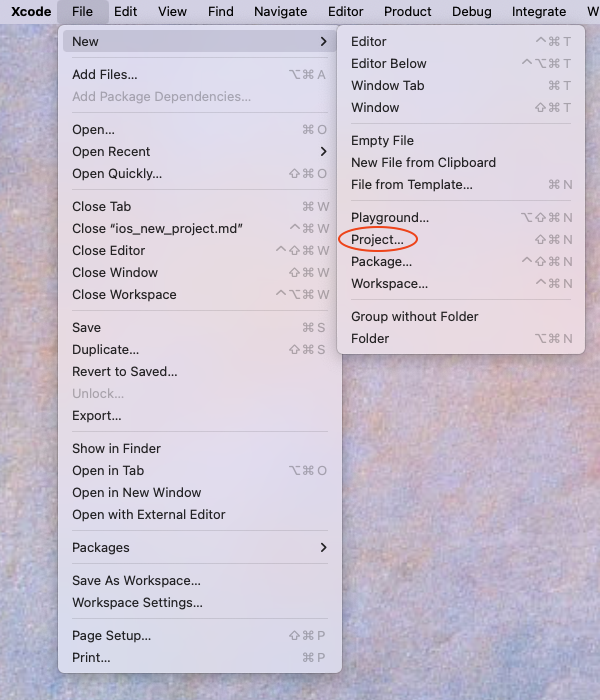Select Add Files... menu item
This screenshot has width=600, height=700.
click(x=104, y=75)
